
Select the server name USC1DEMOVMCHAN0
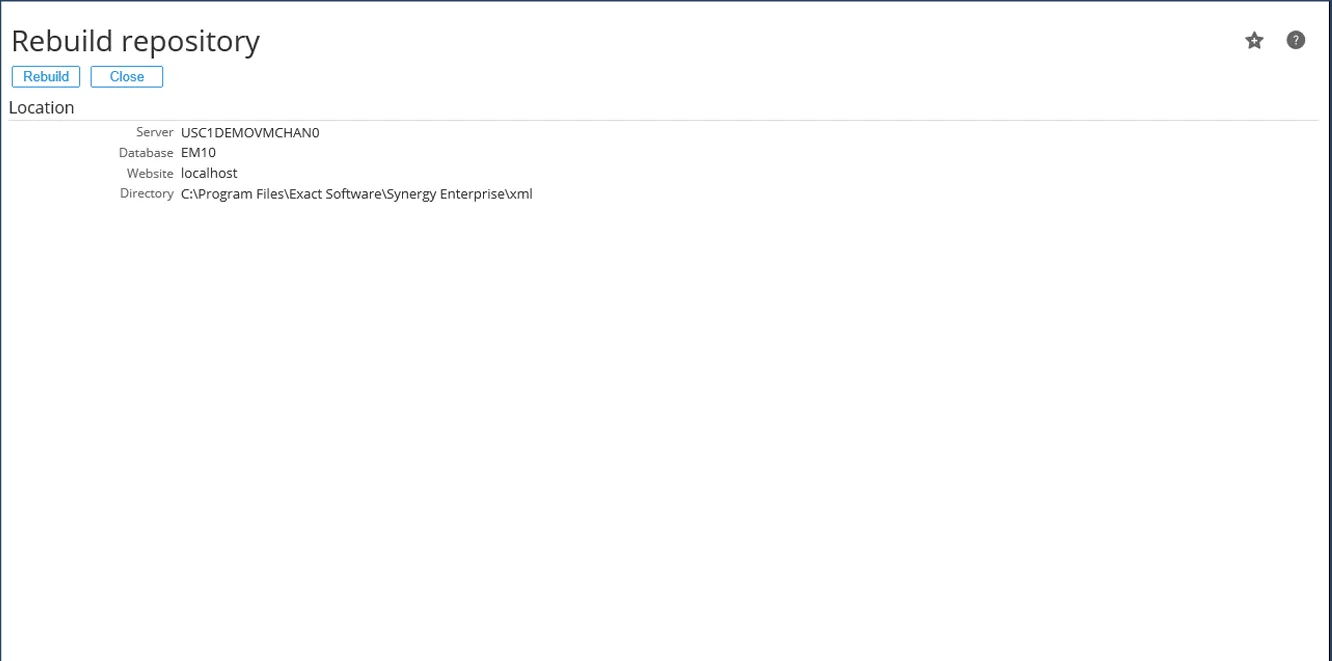click(250, 133)
